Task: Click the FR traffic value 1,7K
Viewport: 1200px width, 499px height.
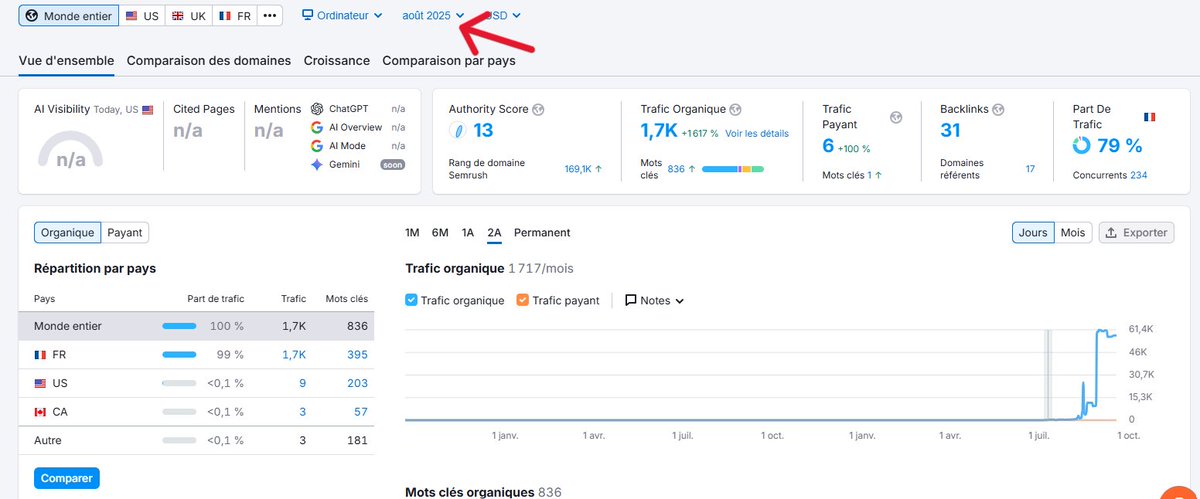Action: 294,354
